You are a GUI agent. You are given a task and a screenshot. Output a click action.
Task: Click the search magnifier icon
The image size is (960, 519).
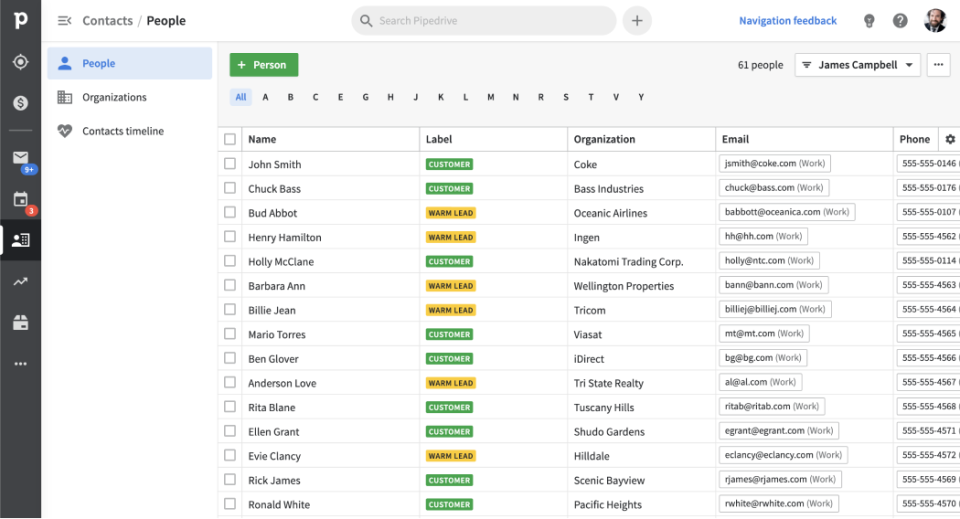click(x=366, y=21)
